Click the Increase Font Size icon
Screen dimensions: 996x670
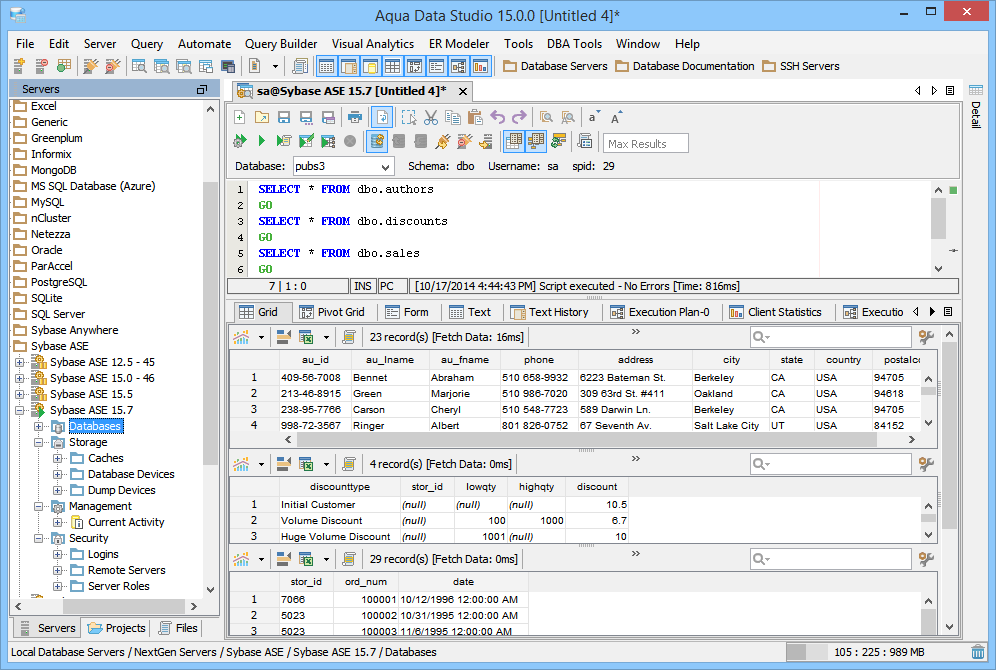(617, 117)
